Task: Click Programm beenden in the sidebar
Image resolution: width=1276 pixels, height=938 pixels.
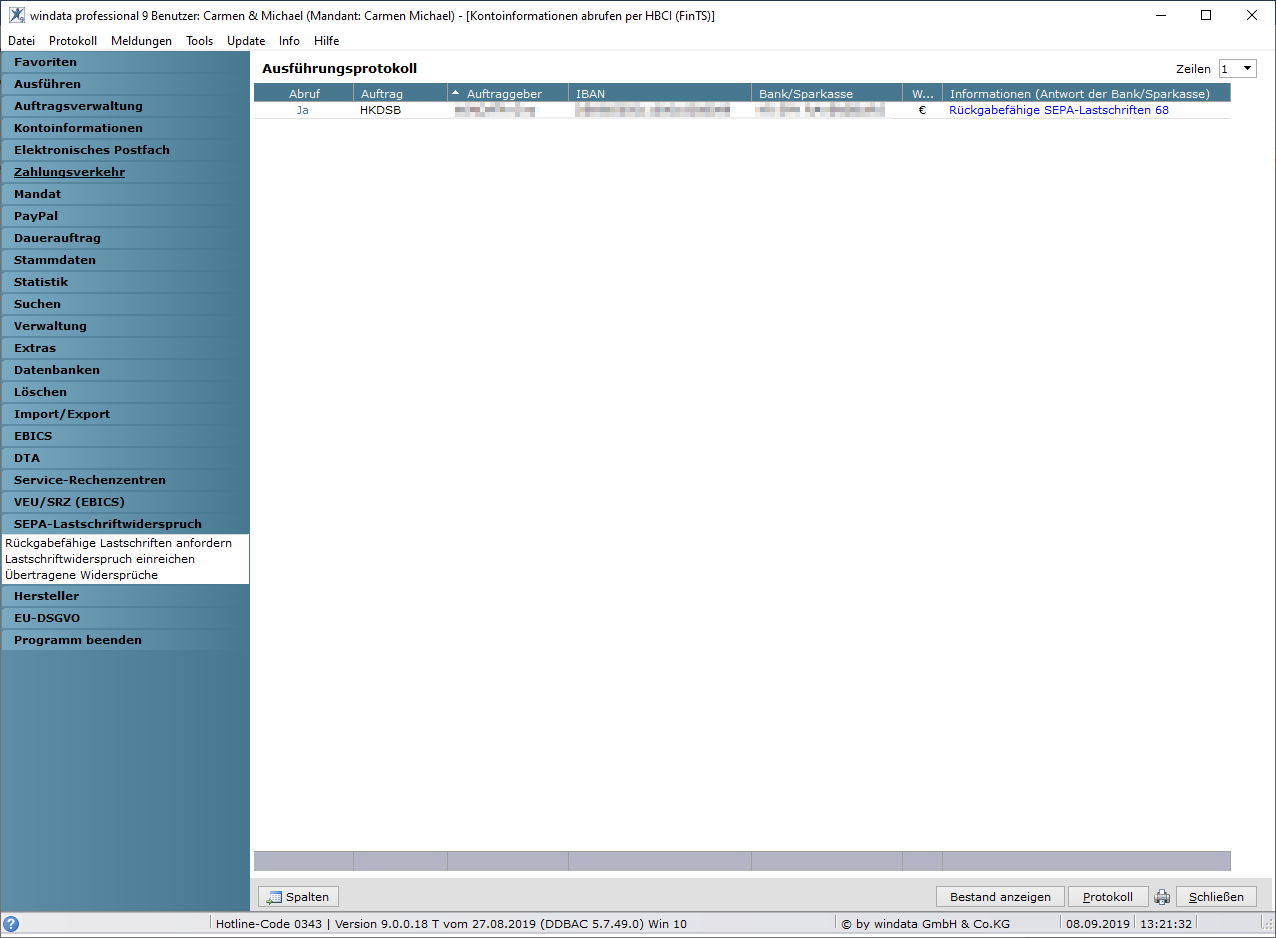Action: click(x=125, y=640)
